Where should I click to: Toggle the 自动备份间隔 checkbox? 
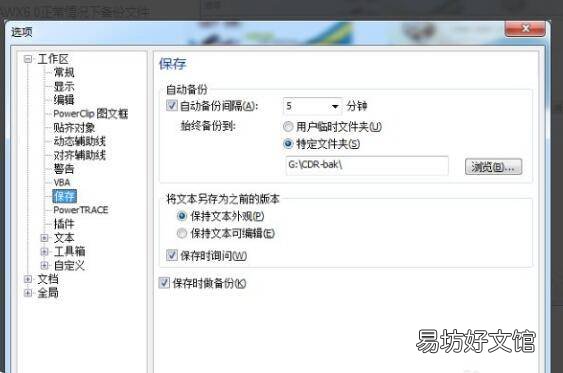(172, 106)
